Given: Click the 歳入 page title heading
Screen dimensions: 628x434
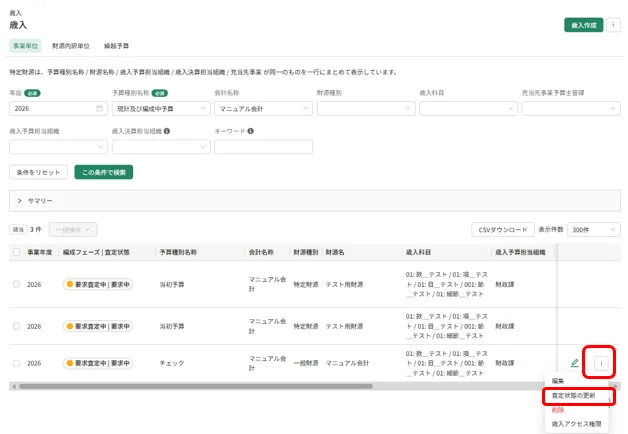Looking at the screenshot, I should 18,25.
